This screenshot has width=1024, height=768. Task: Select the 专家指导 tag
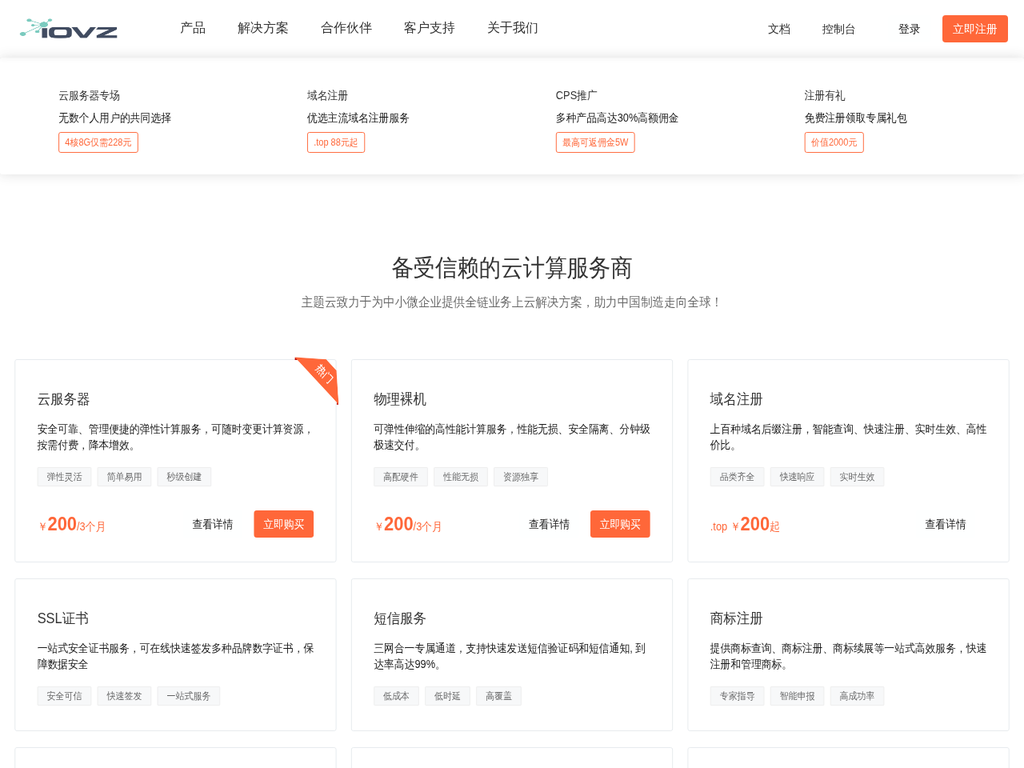click(x=737, y=696)
